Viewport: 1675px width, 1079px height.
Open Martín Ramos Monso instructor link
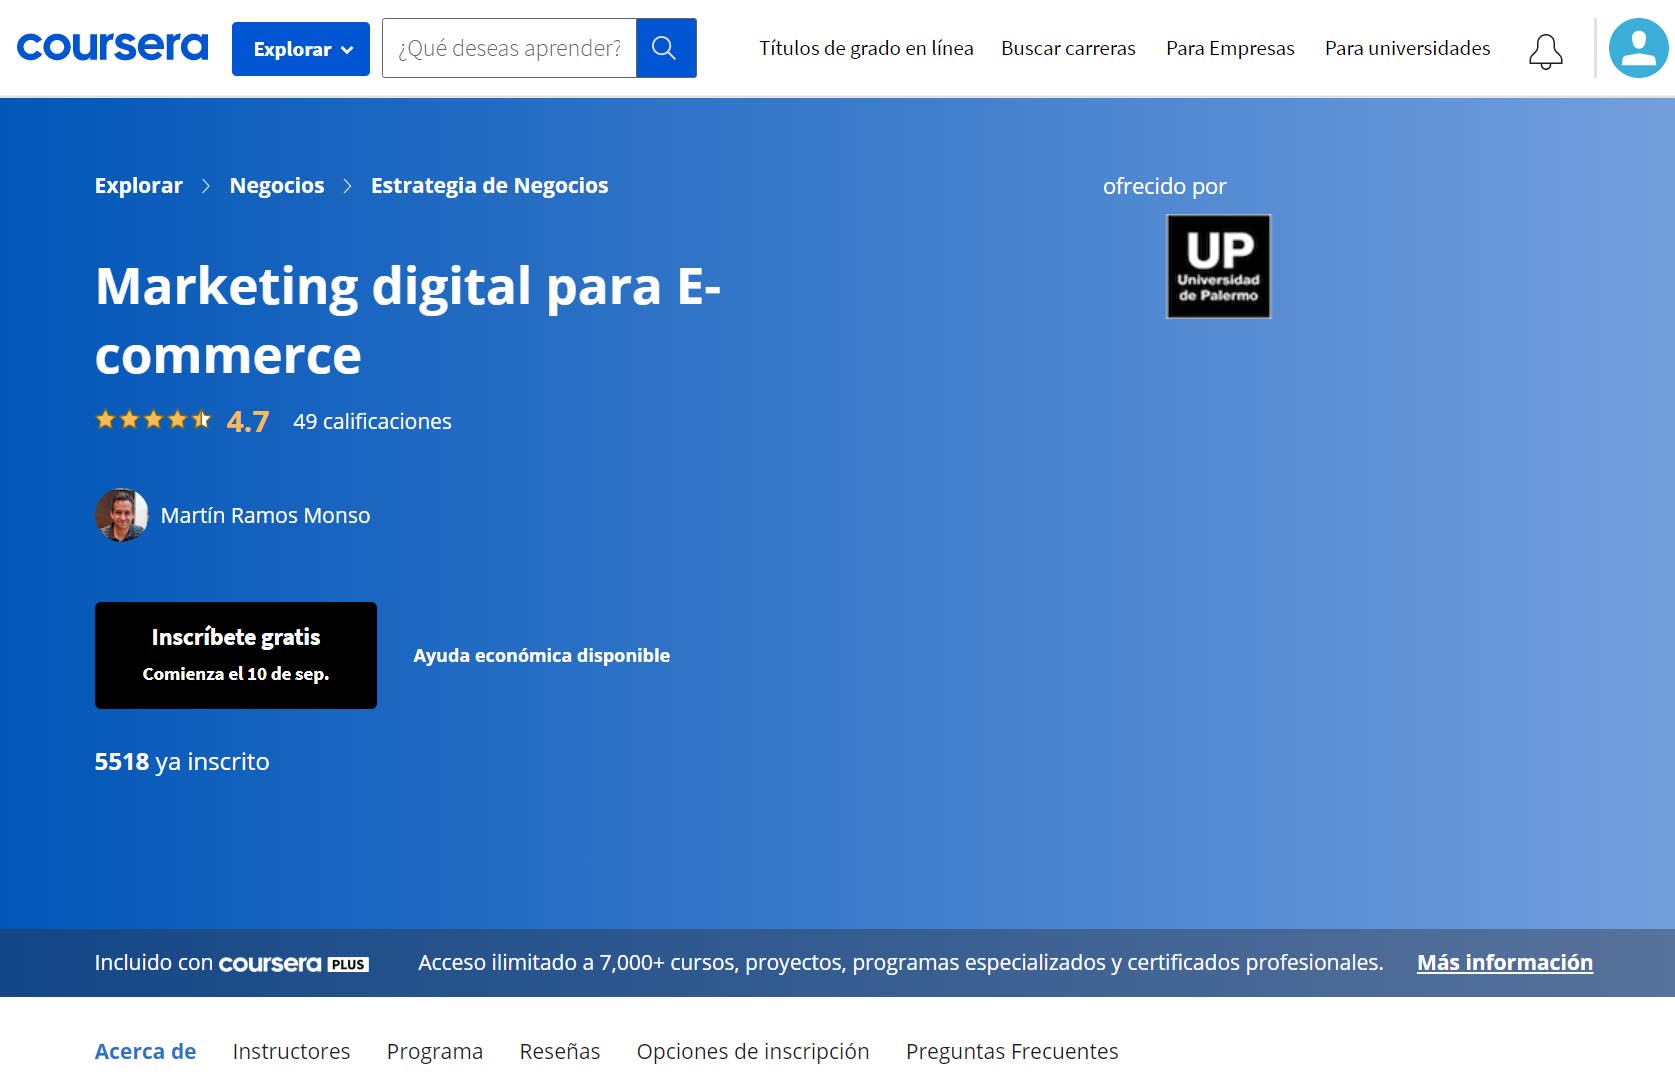click(x=265, y=515)
